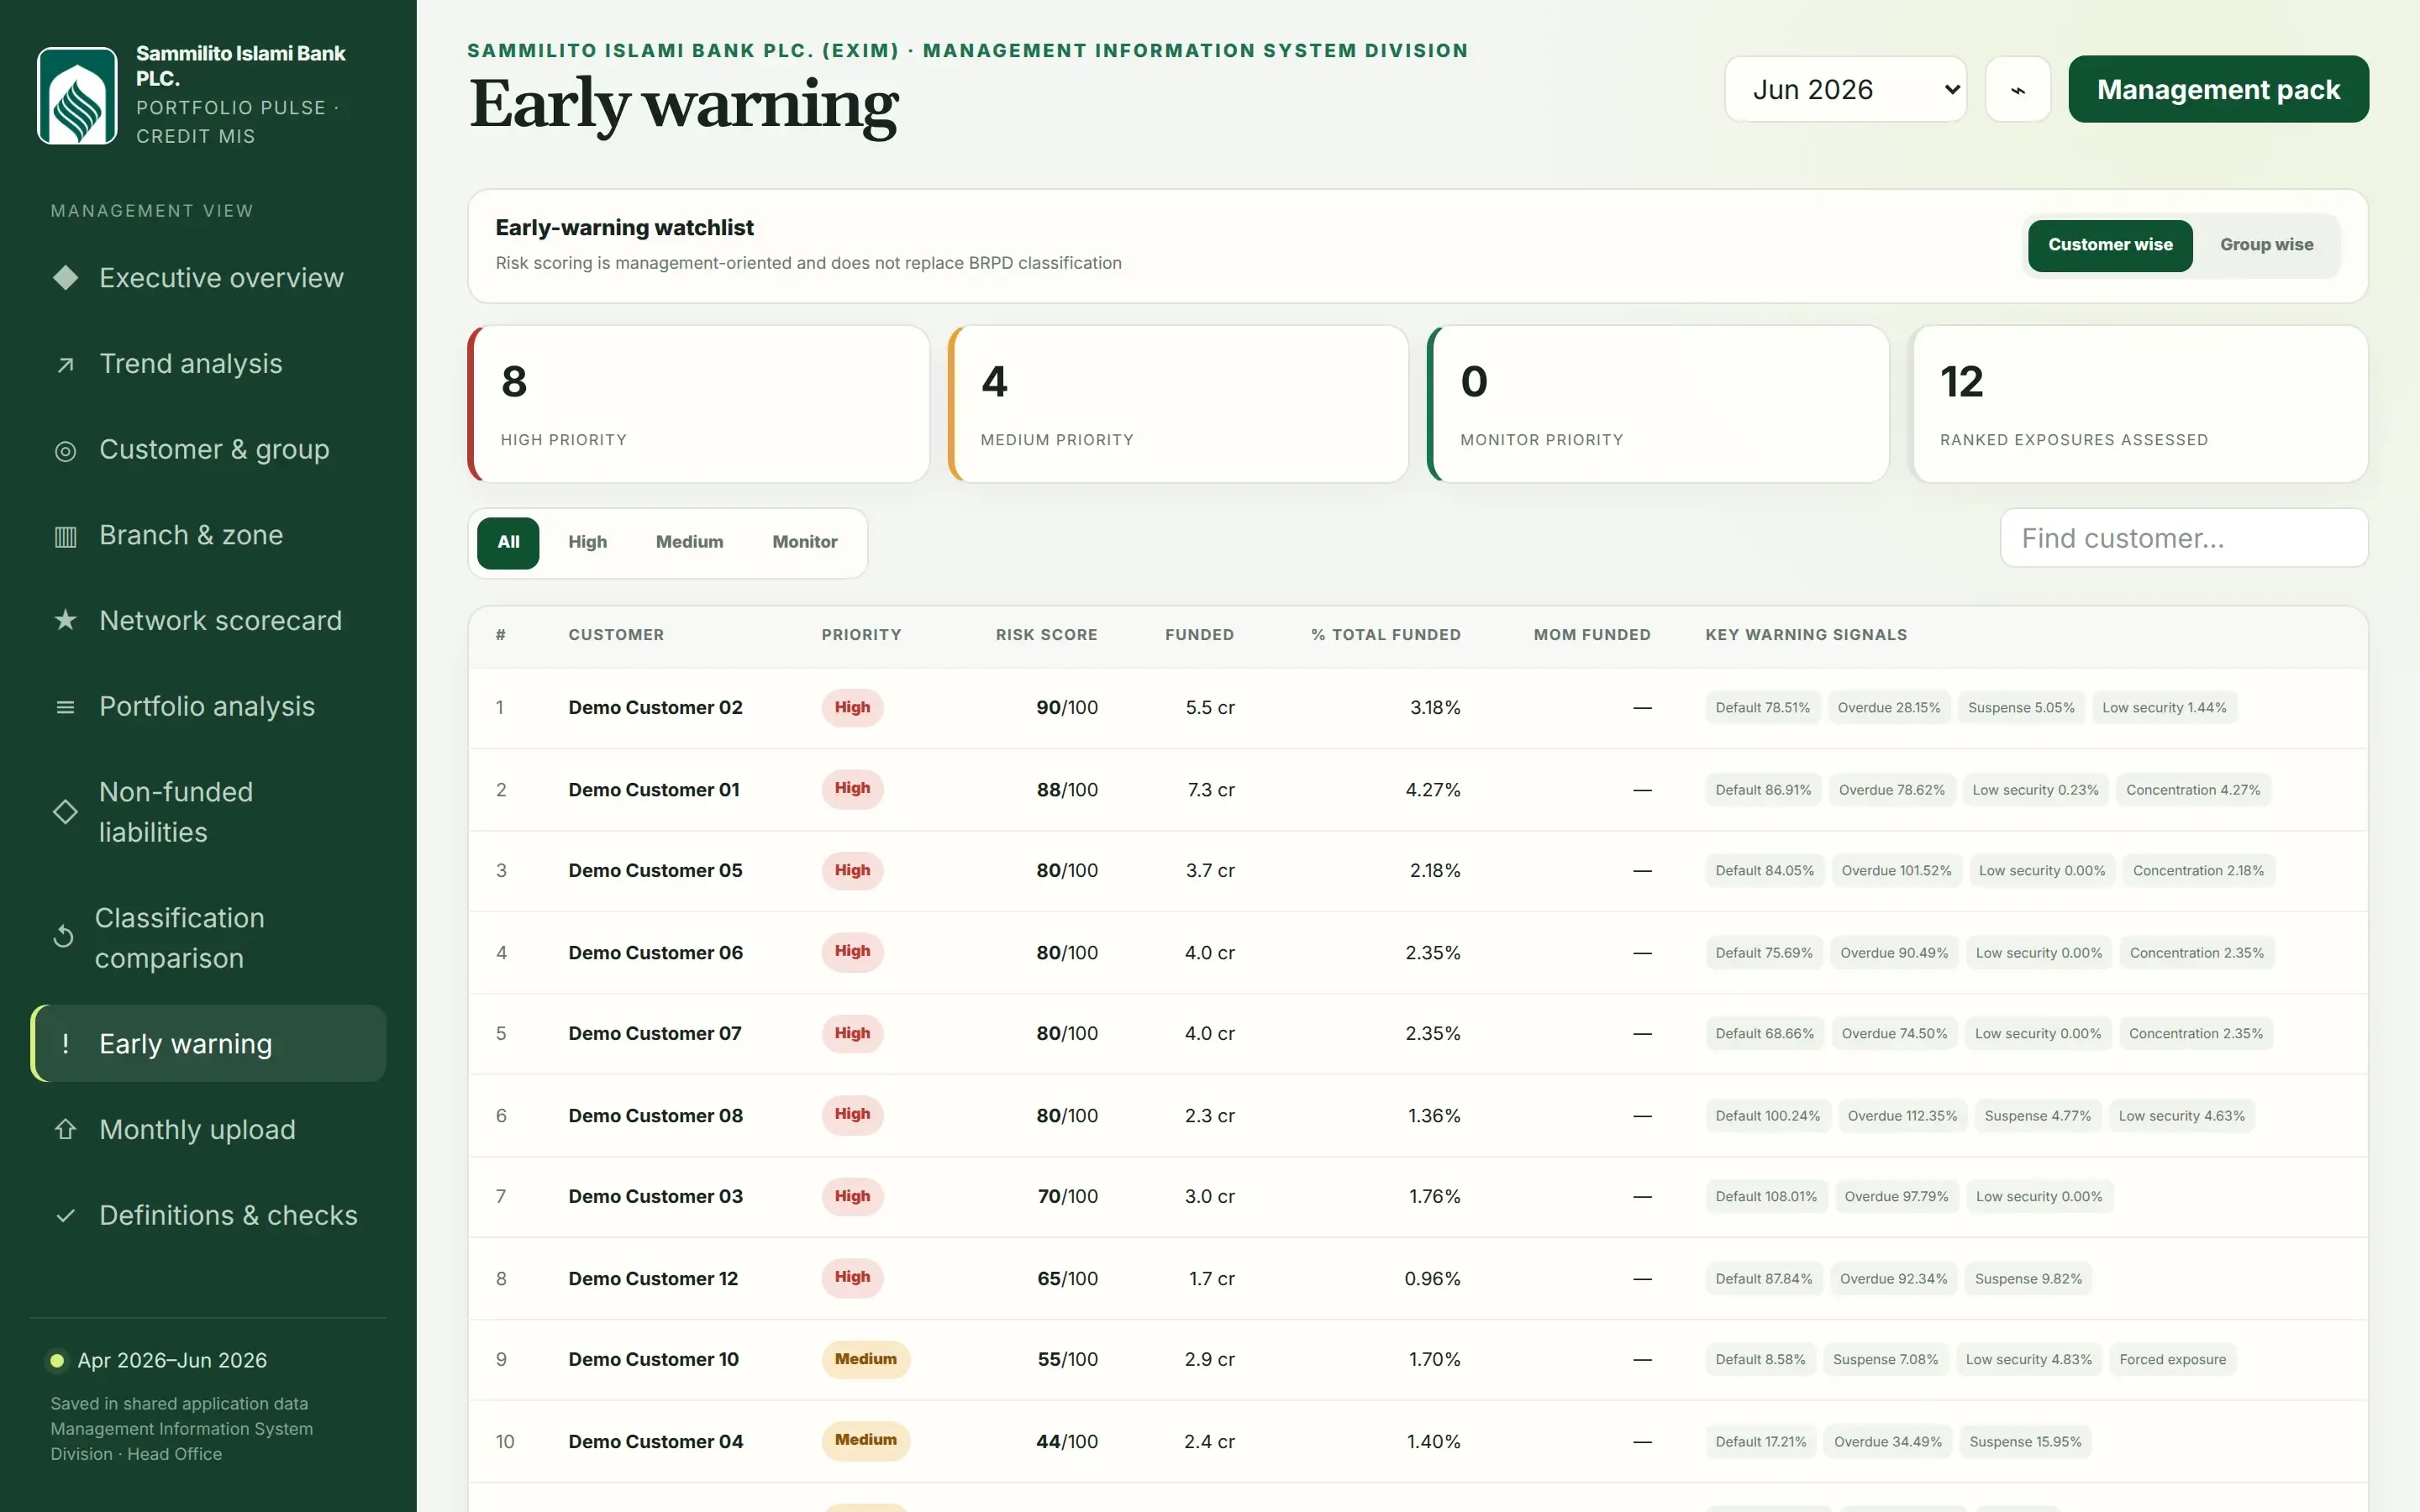The image size is (2420, 1512).
Task: Open the Jun 2026 period dropdown
Action: [1845, 90]
